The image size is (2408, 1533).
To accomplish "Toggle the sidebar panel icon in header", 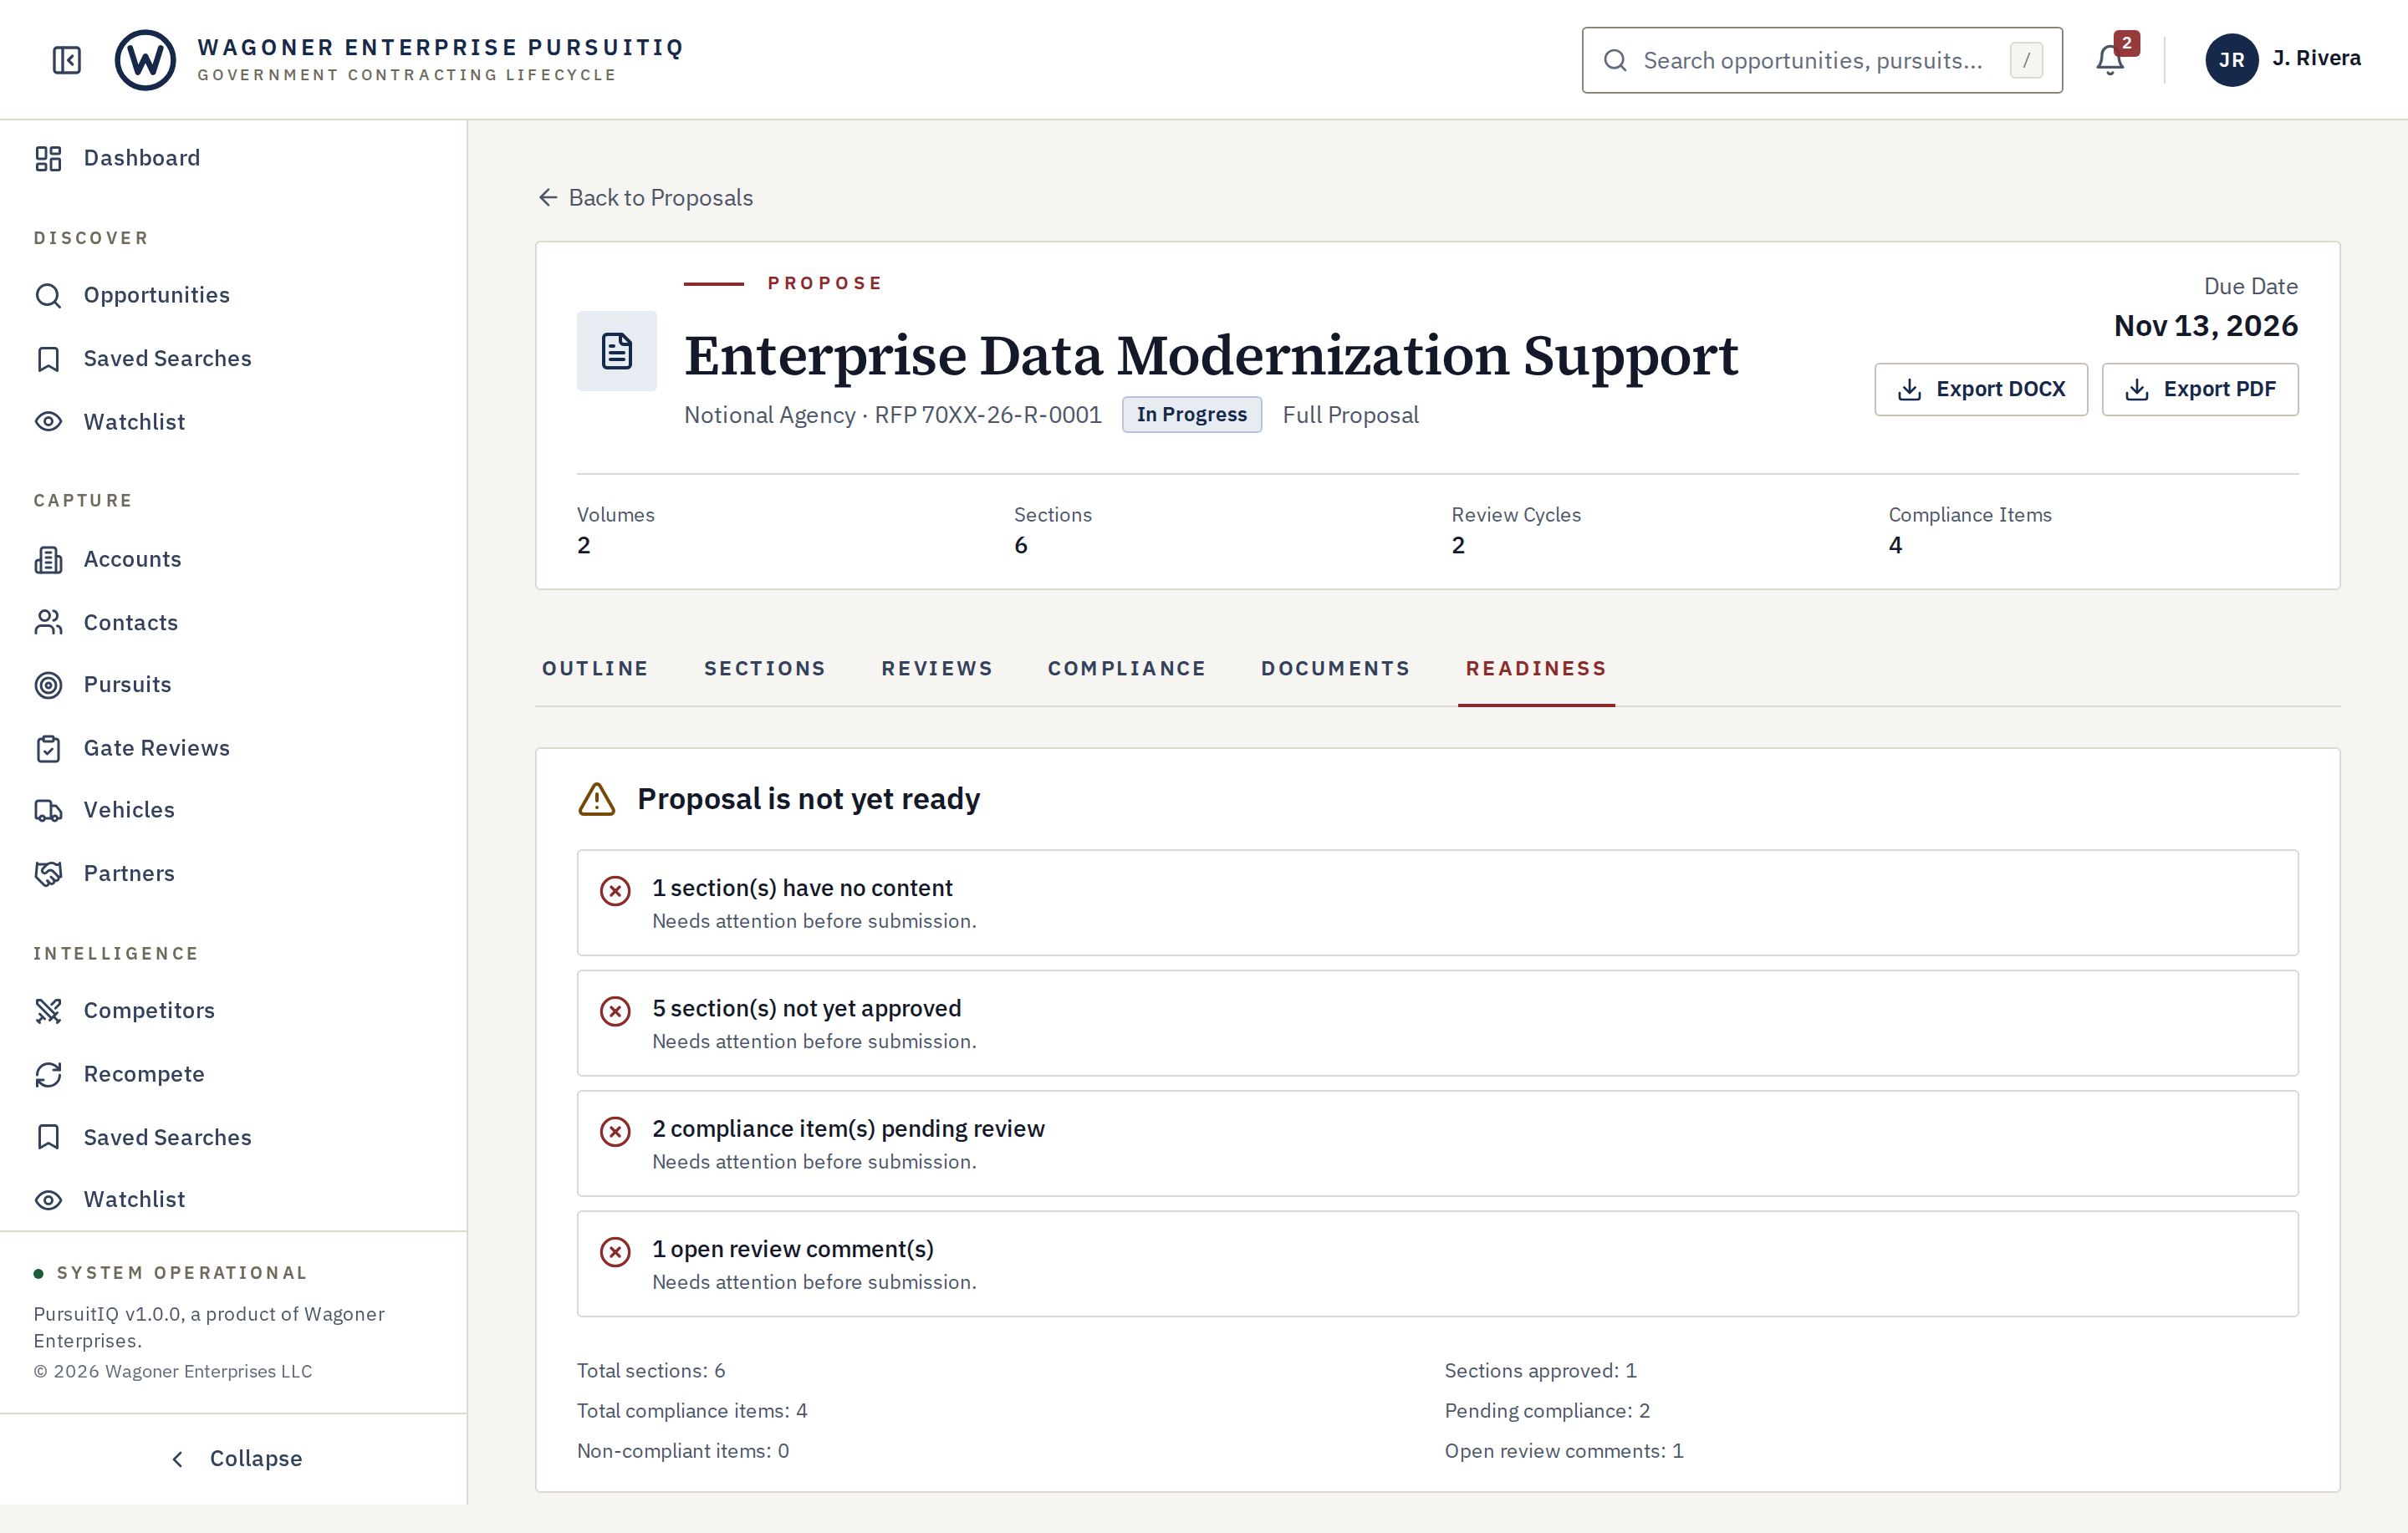I will tap(66, 60).
